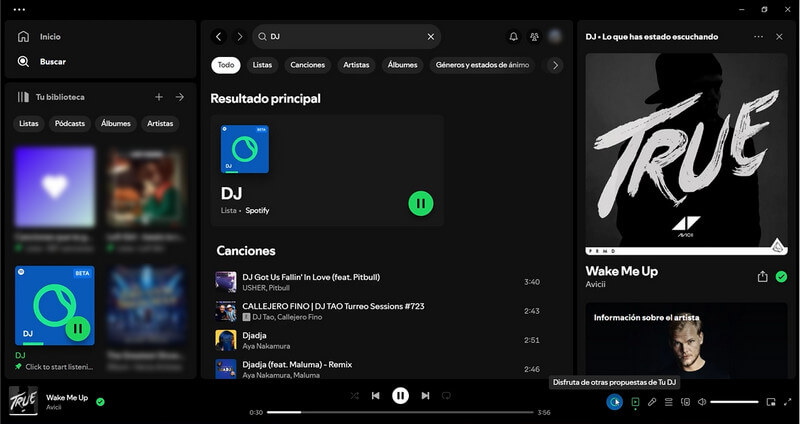Select the Artistas filter chip in search results
This screenshot has height=424, width=800.
coord(356,65)
